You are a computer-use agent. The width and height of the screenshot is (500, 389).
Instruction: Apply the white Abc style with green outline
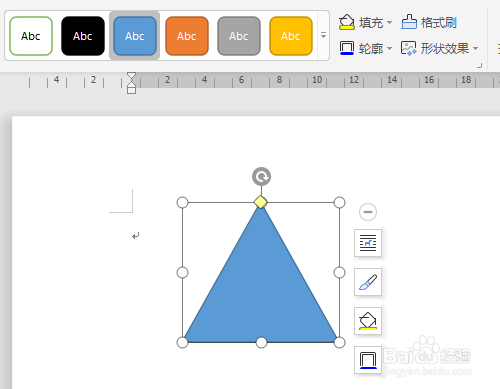click(31, 36)
